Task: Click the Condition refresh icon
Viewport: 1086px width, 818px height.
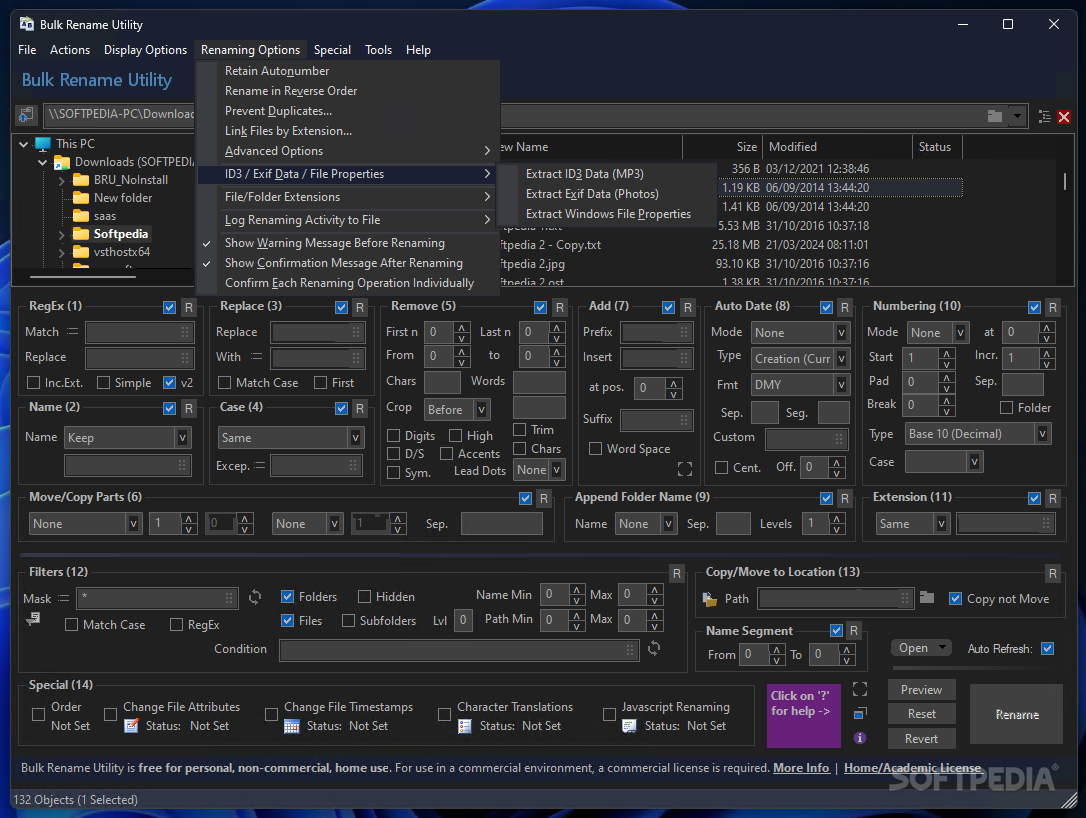Action: pos(654,648)
